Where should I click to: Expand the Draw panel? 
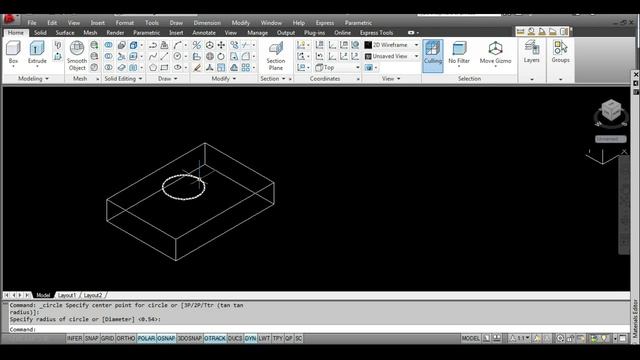pos(168,78)
